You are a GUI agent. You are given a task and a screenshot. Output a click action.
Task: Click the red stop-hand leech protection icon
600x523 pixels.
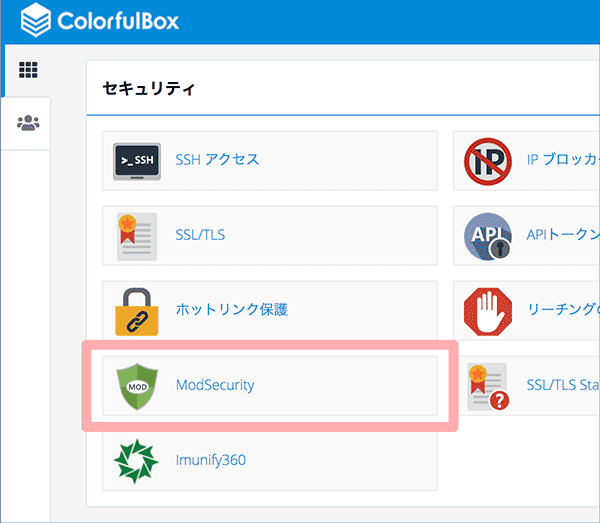(x=487, y=310)
